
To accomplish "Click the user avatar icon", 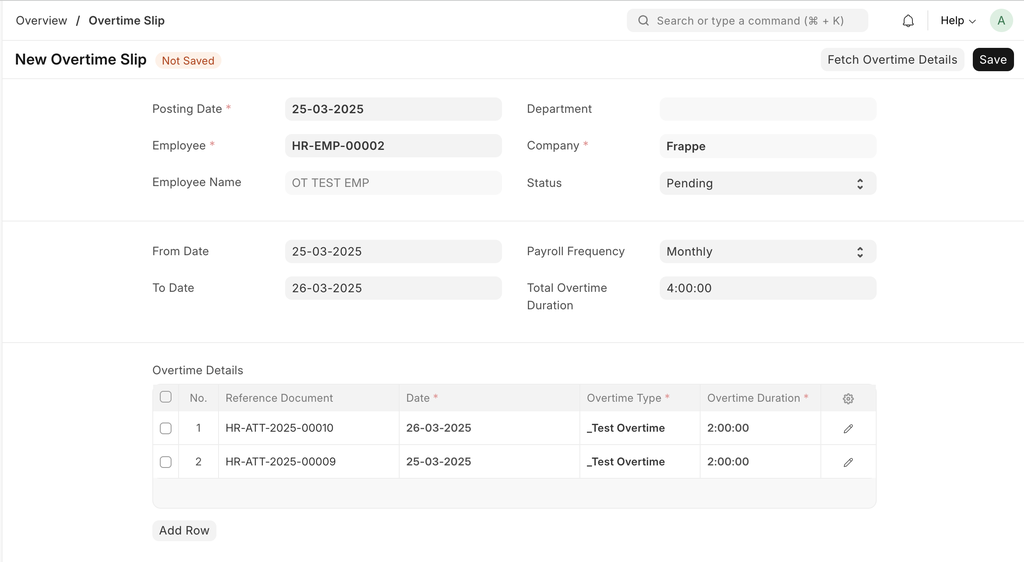I will [x=1000, y=21].
